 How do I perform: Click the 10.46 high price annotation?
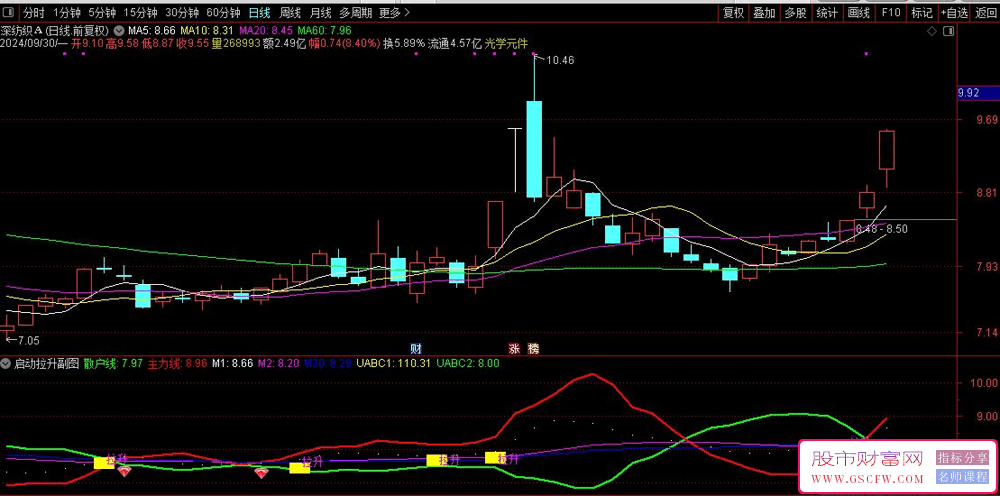coord(560,61)
